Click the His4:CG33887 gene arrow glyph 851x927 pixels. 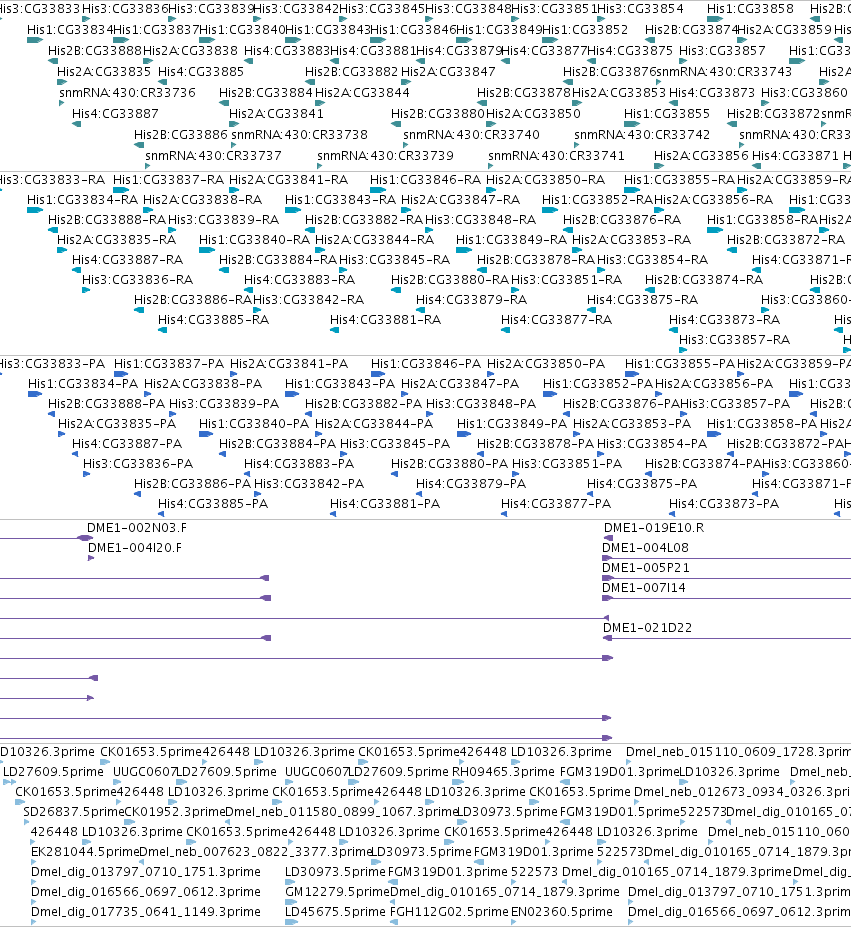pos(76,124)
